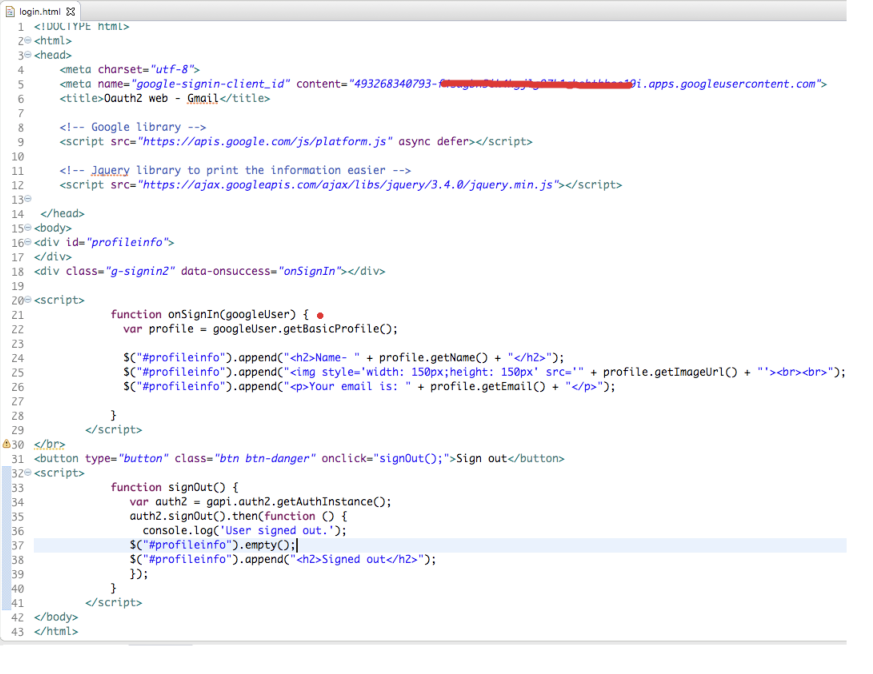Click 'auth2.signOut().then(function' line
Screen dimensions: 873x674
coord(238,516)
